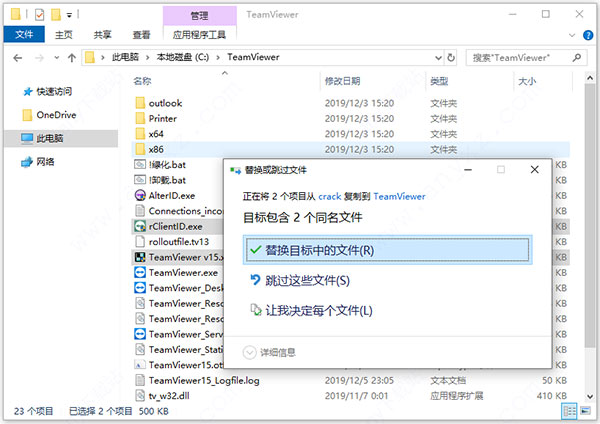This screenshot has height=424, width=600.
Task: Open the help question mark icon
Action: [x=588, y=35]
